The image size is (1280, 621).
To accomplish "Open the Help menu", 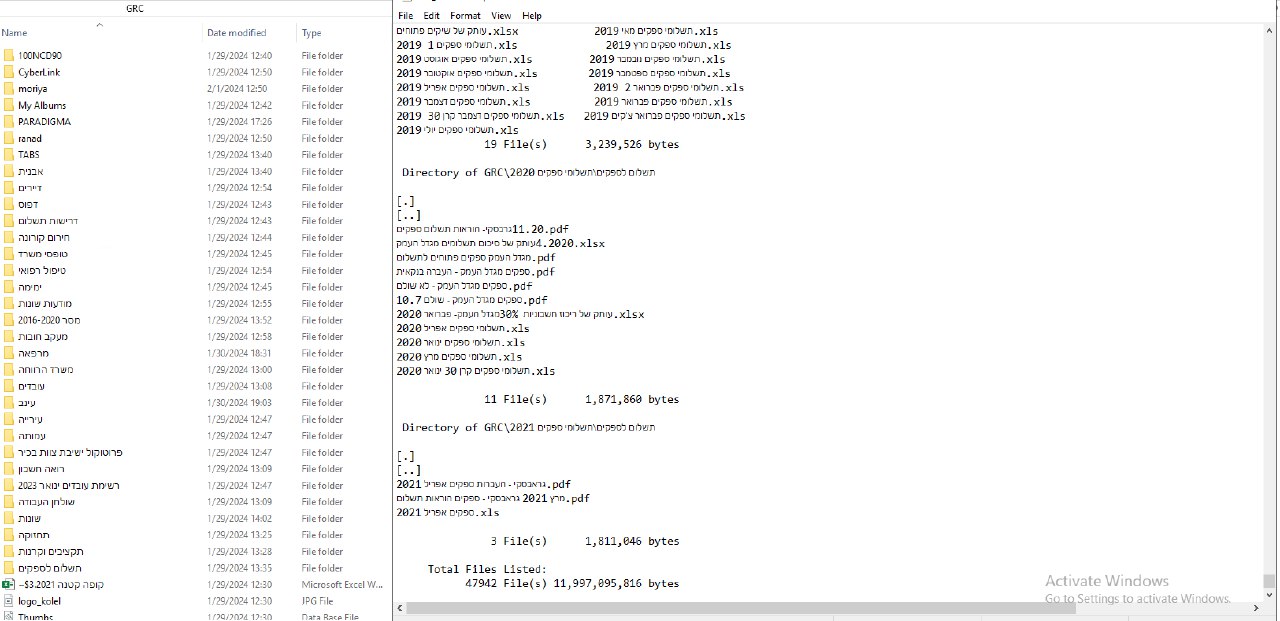I will pos(532,16).
